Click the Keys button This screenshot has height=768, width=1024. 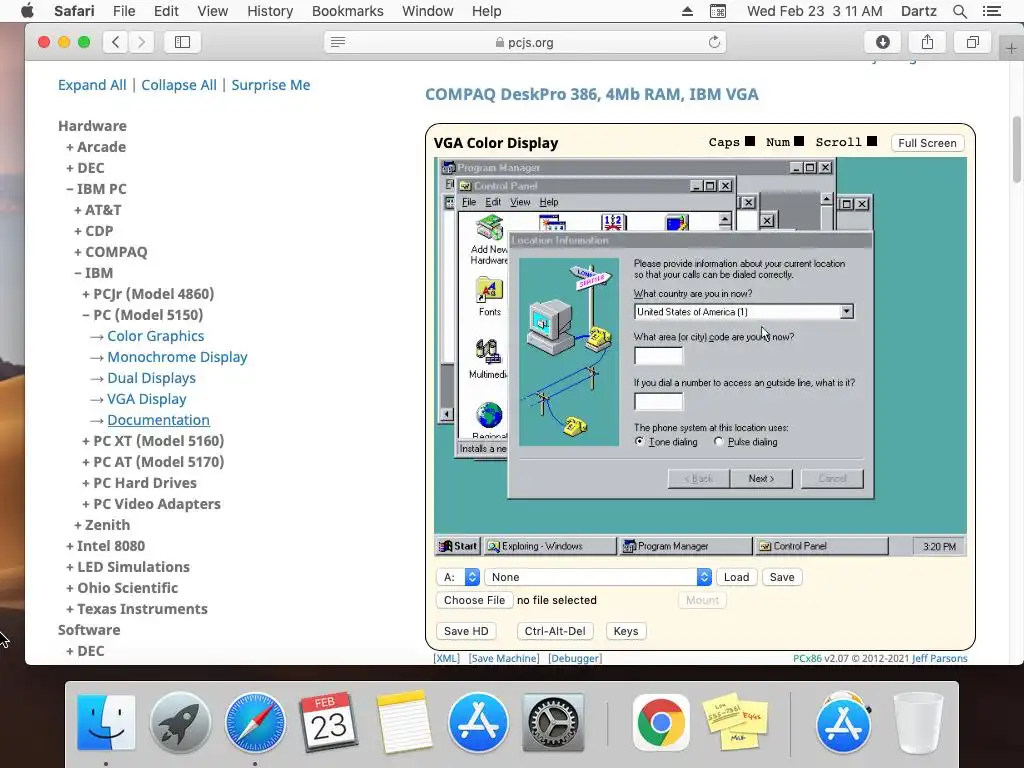point(626,631)
